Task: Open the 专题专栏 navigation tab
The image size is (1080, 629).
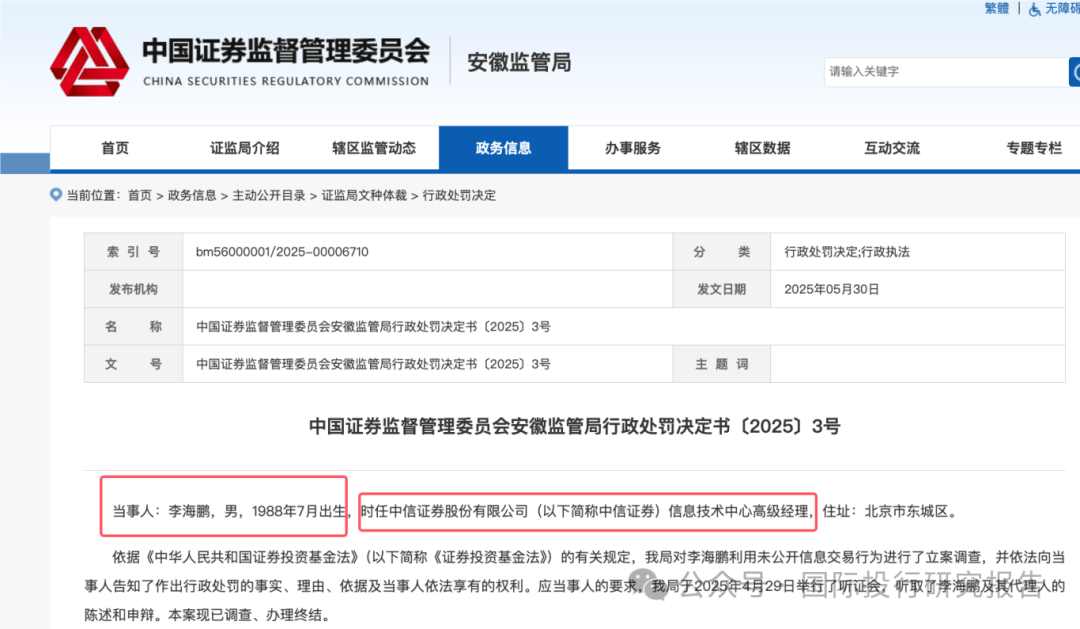Action: point(1034,147)
